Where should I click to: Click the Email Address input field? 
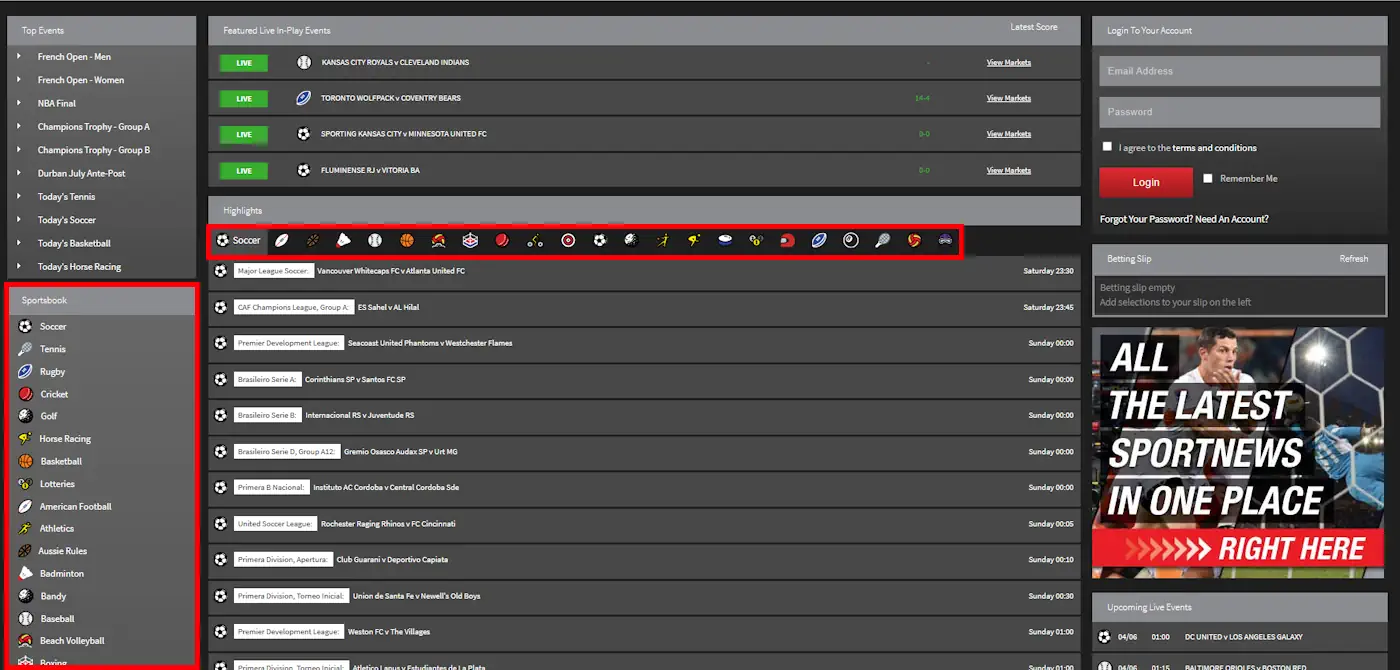click(x=1238, y=70)
